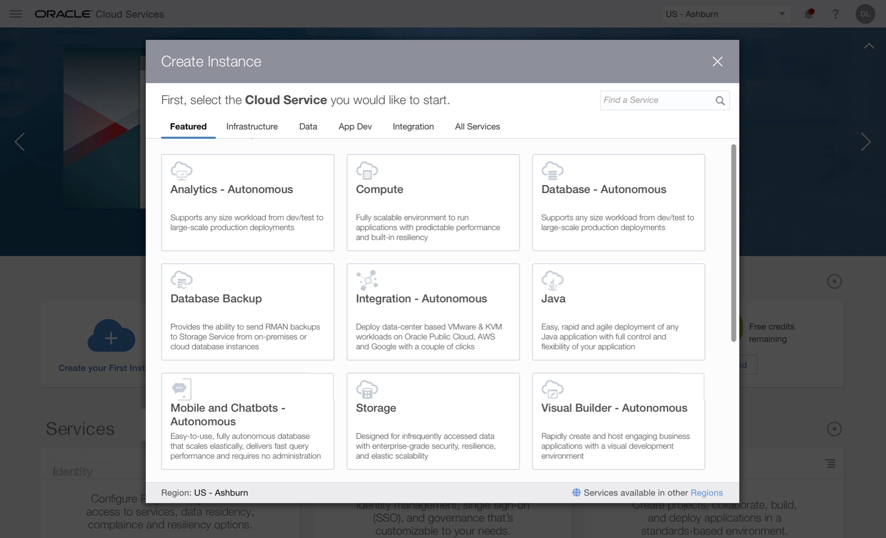Open the list menu icon in Services panel
The width and height of the screenshot is (886, 538).
tap(830, 463)
